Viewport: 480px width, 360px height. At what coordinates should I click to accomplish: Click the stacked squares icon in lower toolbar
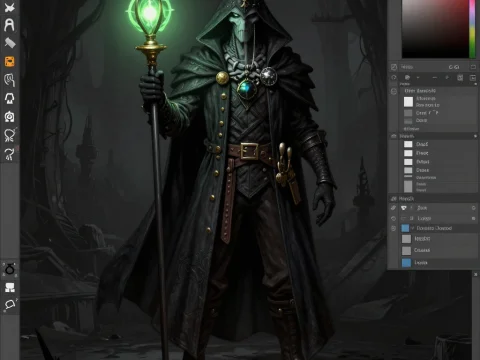[x=10, y=287]
